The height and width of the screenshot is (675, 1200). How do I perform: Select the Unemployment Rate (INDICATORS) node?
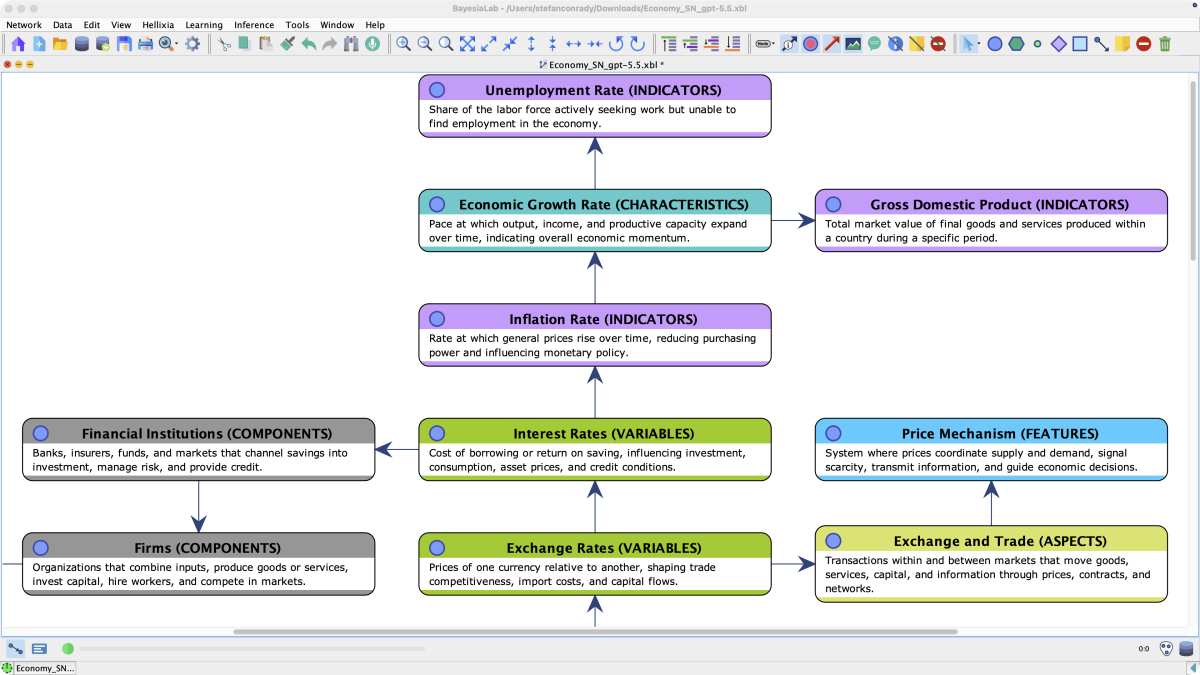(x=595, y=106)
